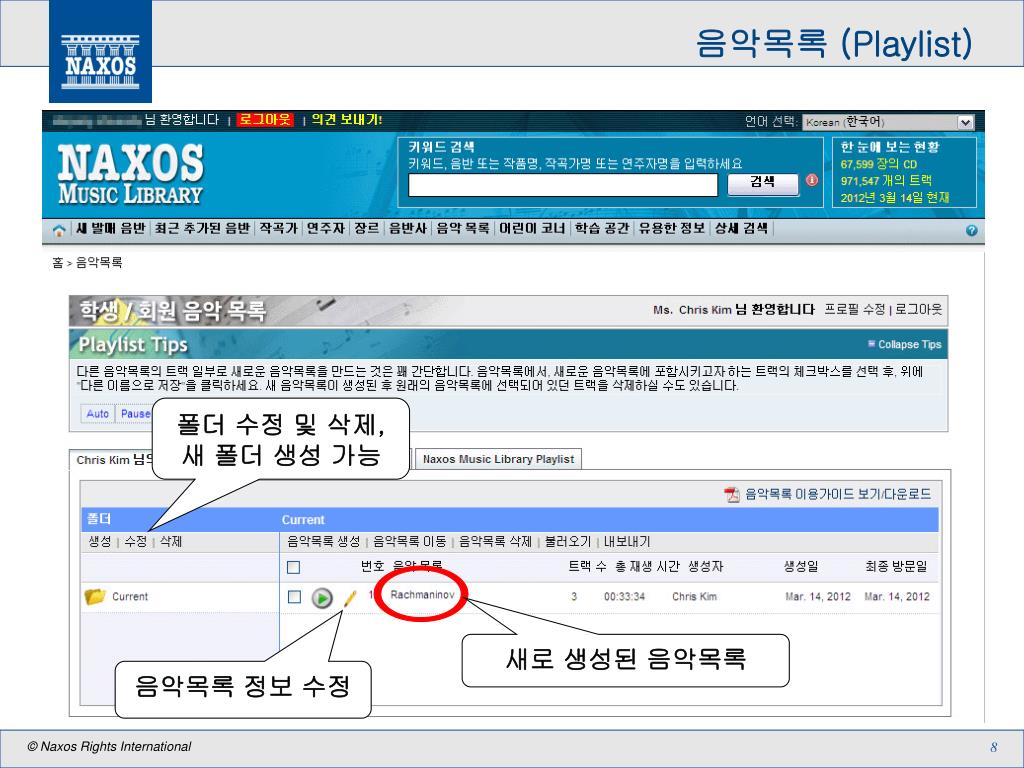This screenshot has width=1024, height=768.
Task: Click 홈 breadcrumb link
Action: (x=57, y=263)
